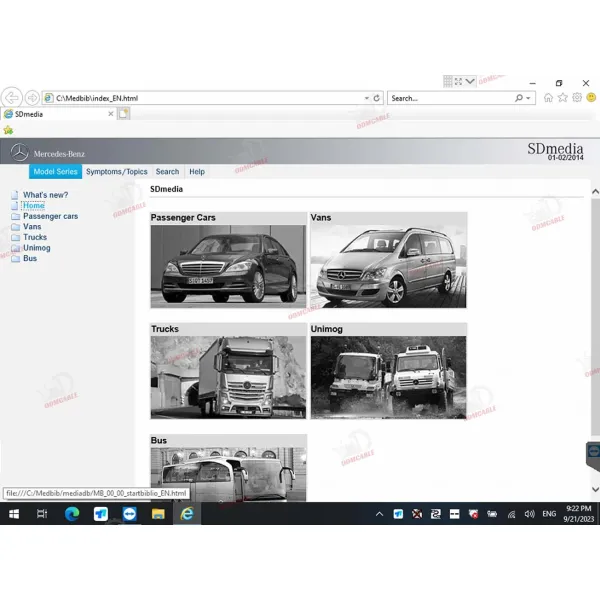Screen dimensions: 600x600
Task: Open the Help tab
Action: pos(197,171)
